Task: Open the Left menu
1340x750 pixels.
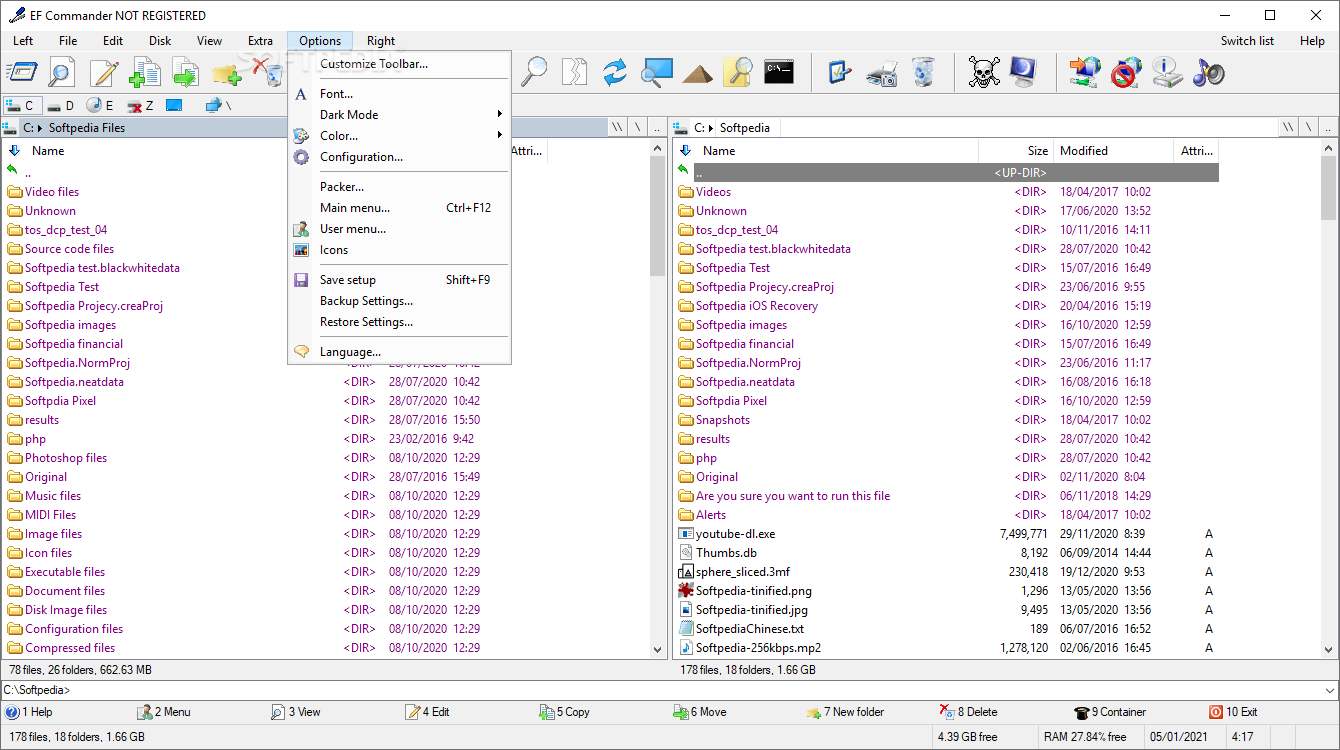Action: point(23,41)
